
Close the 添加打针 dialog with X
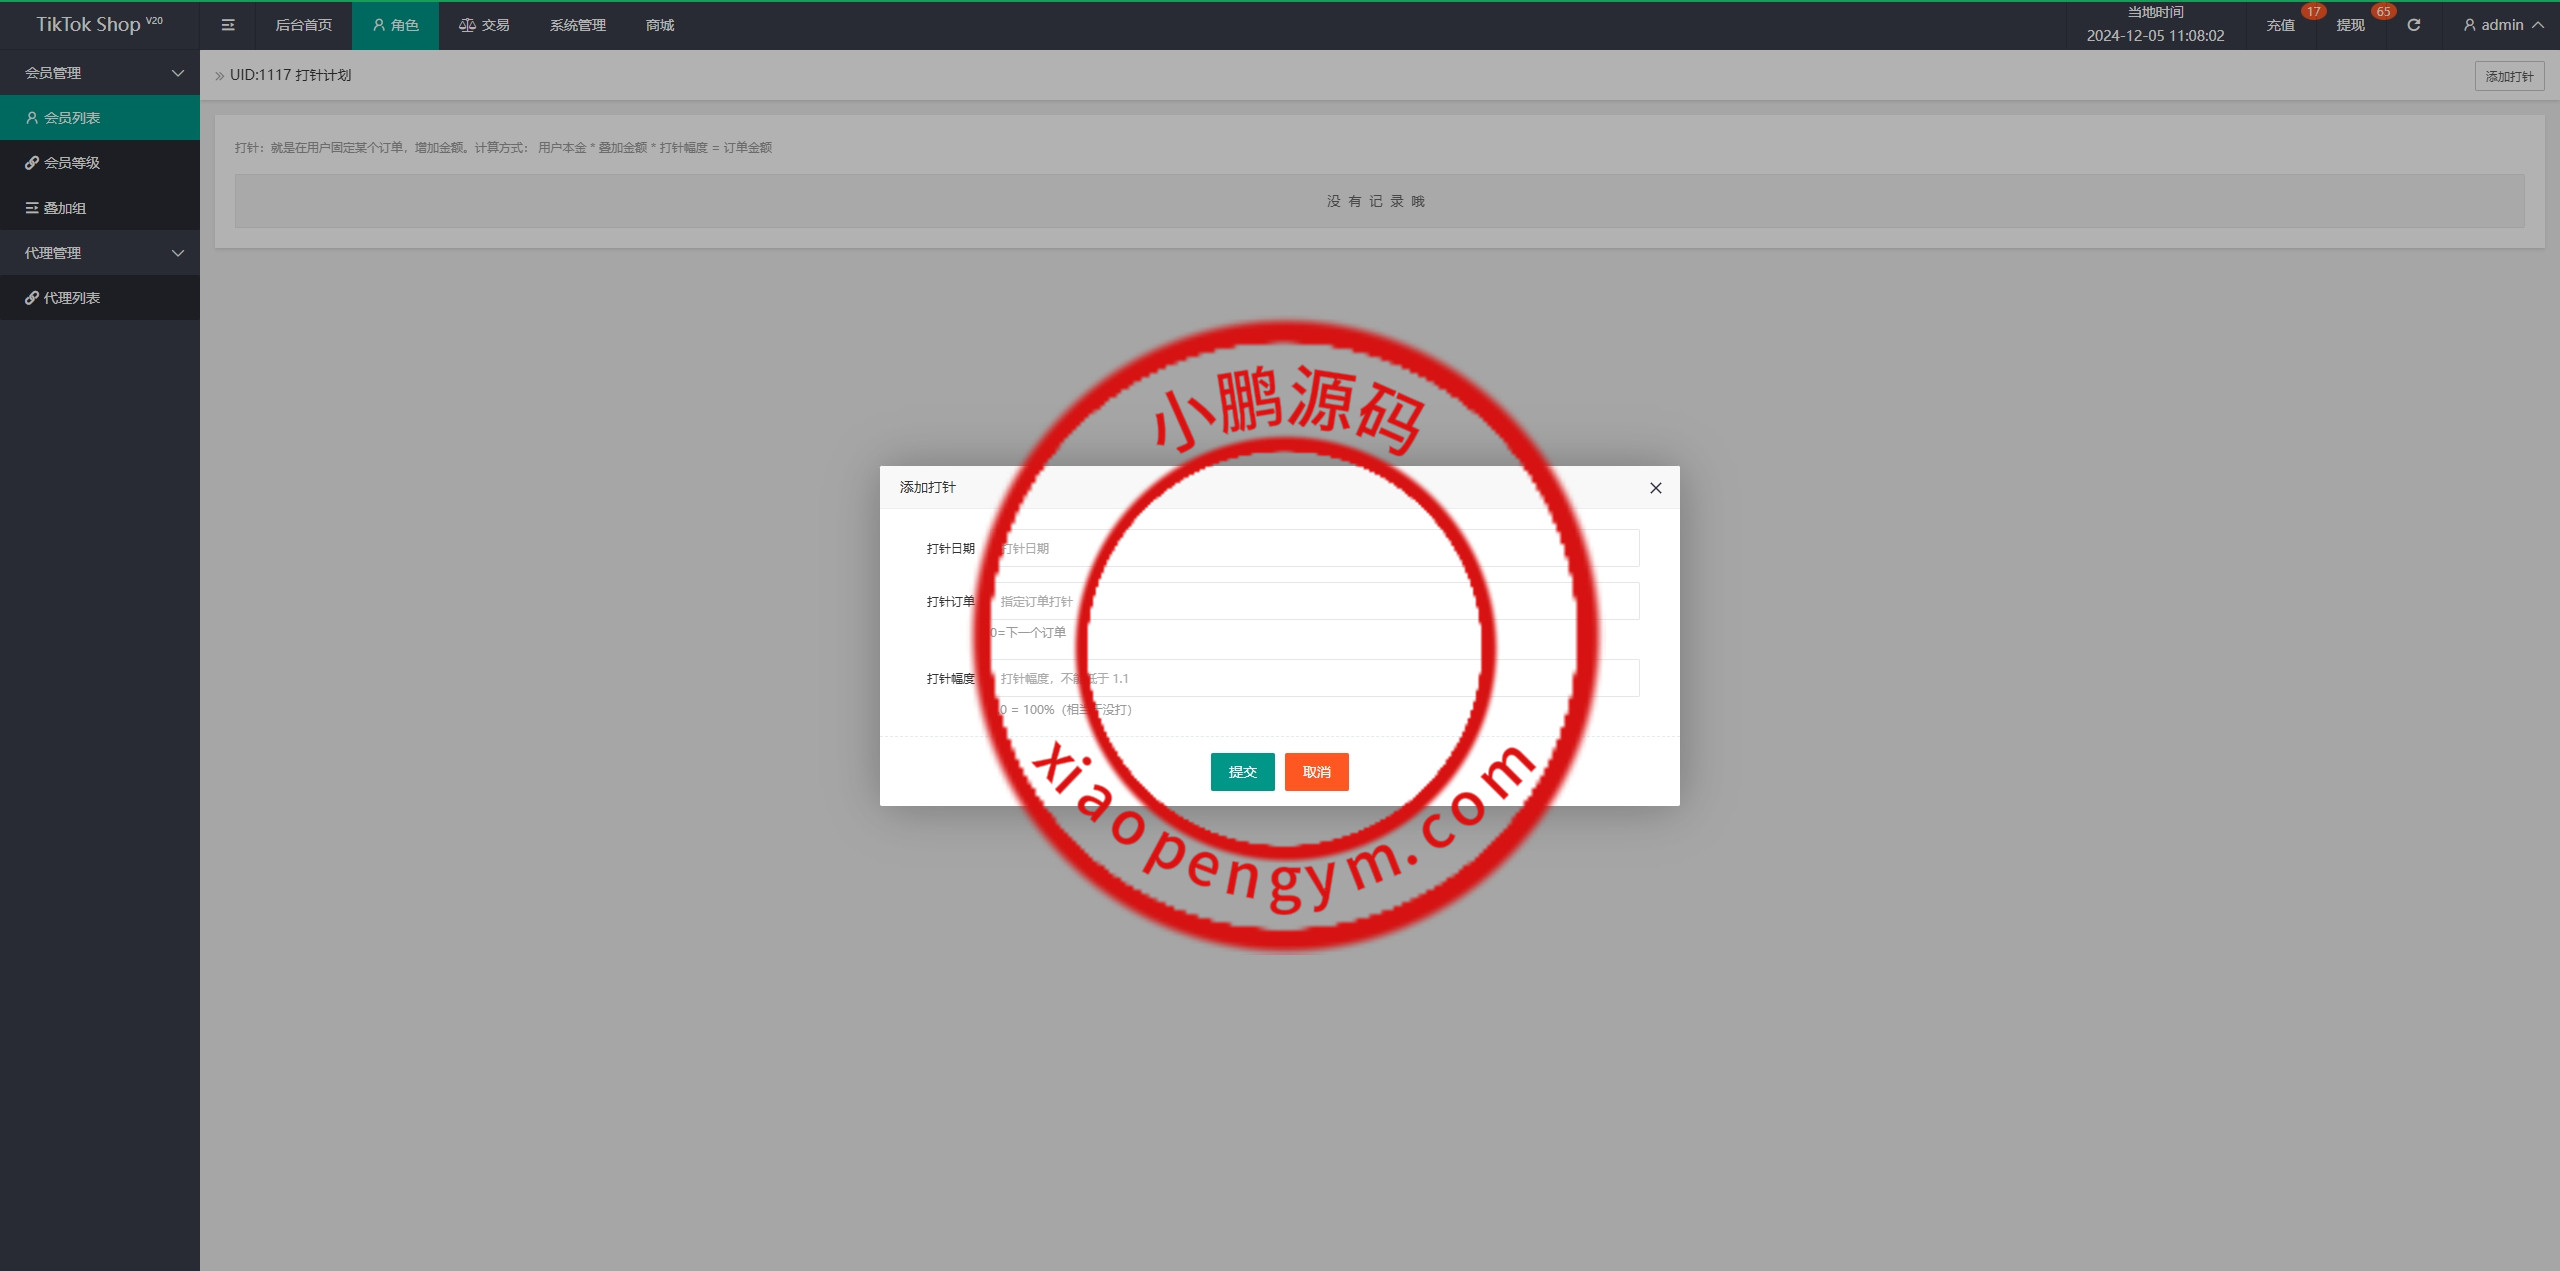click(1655, 488)
